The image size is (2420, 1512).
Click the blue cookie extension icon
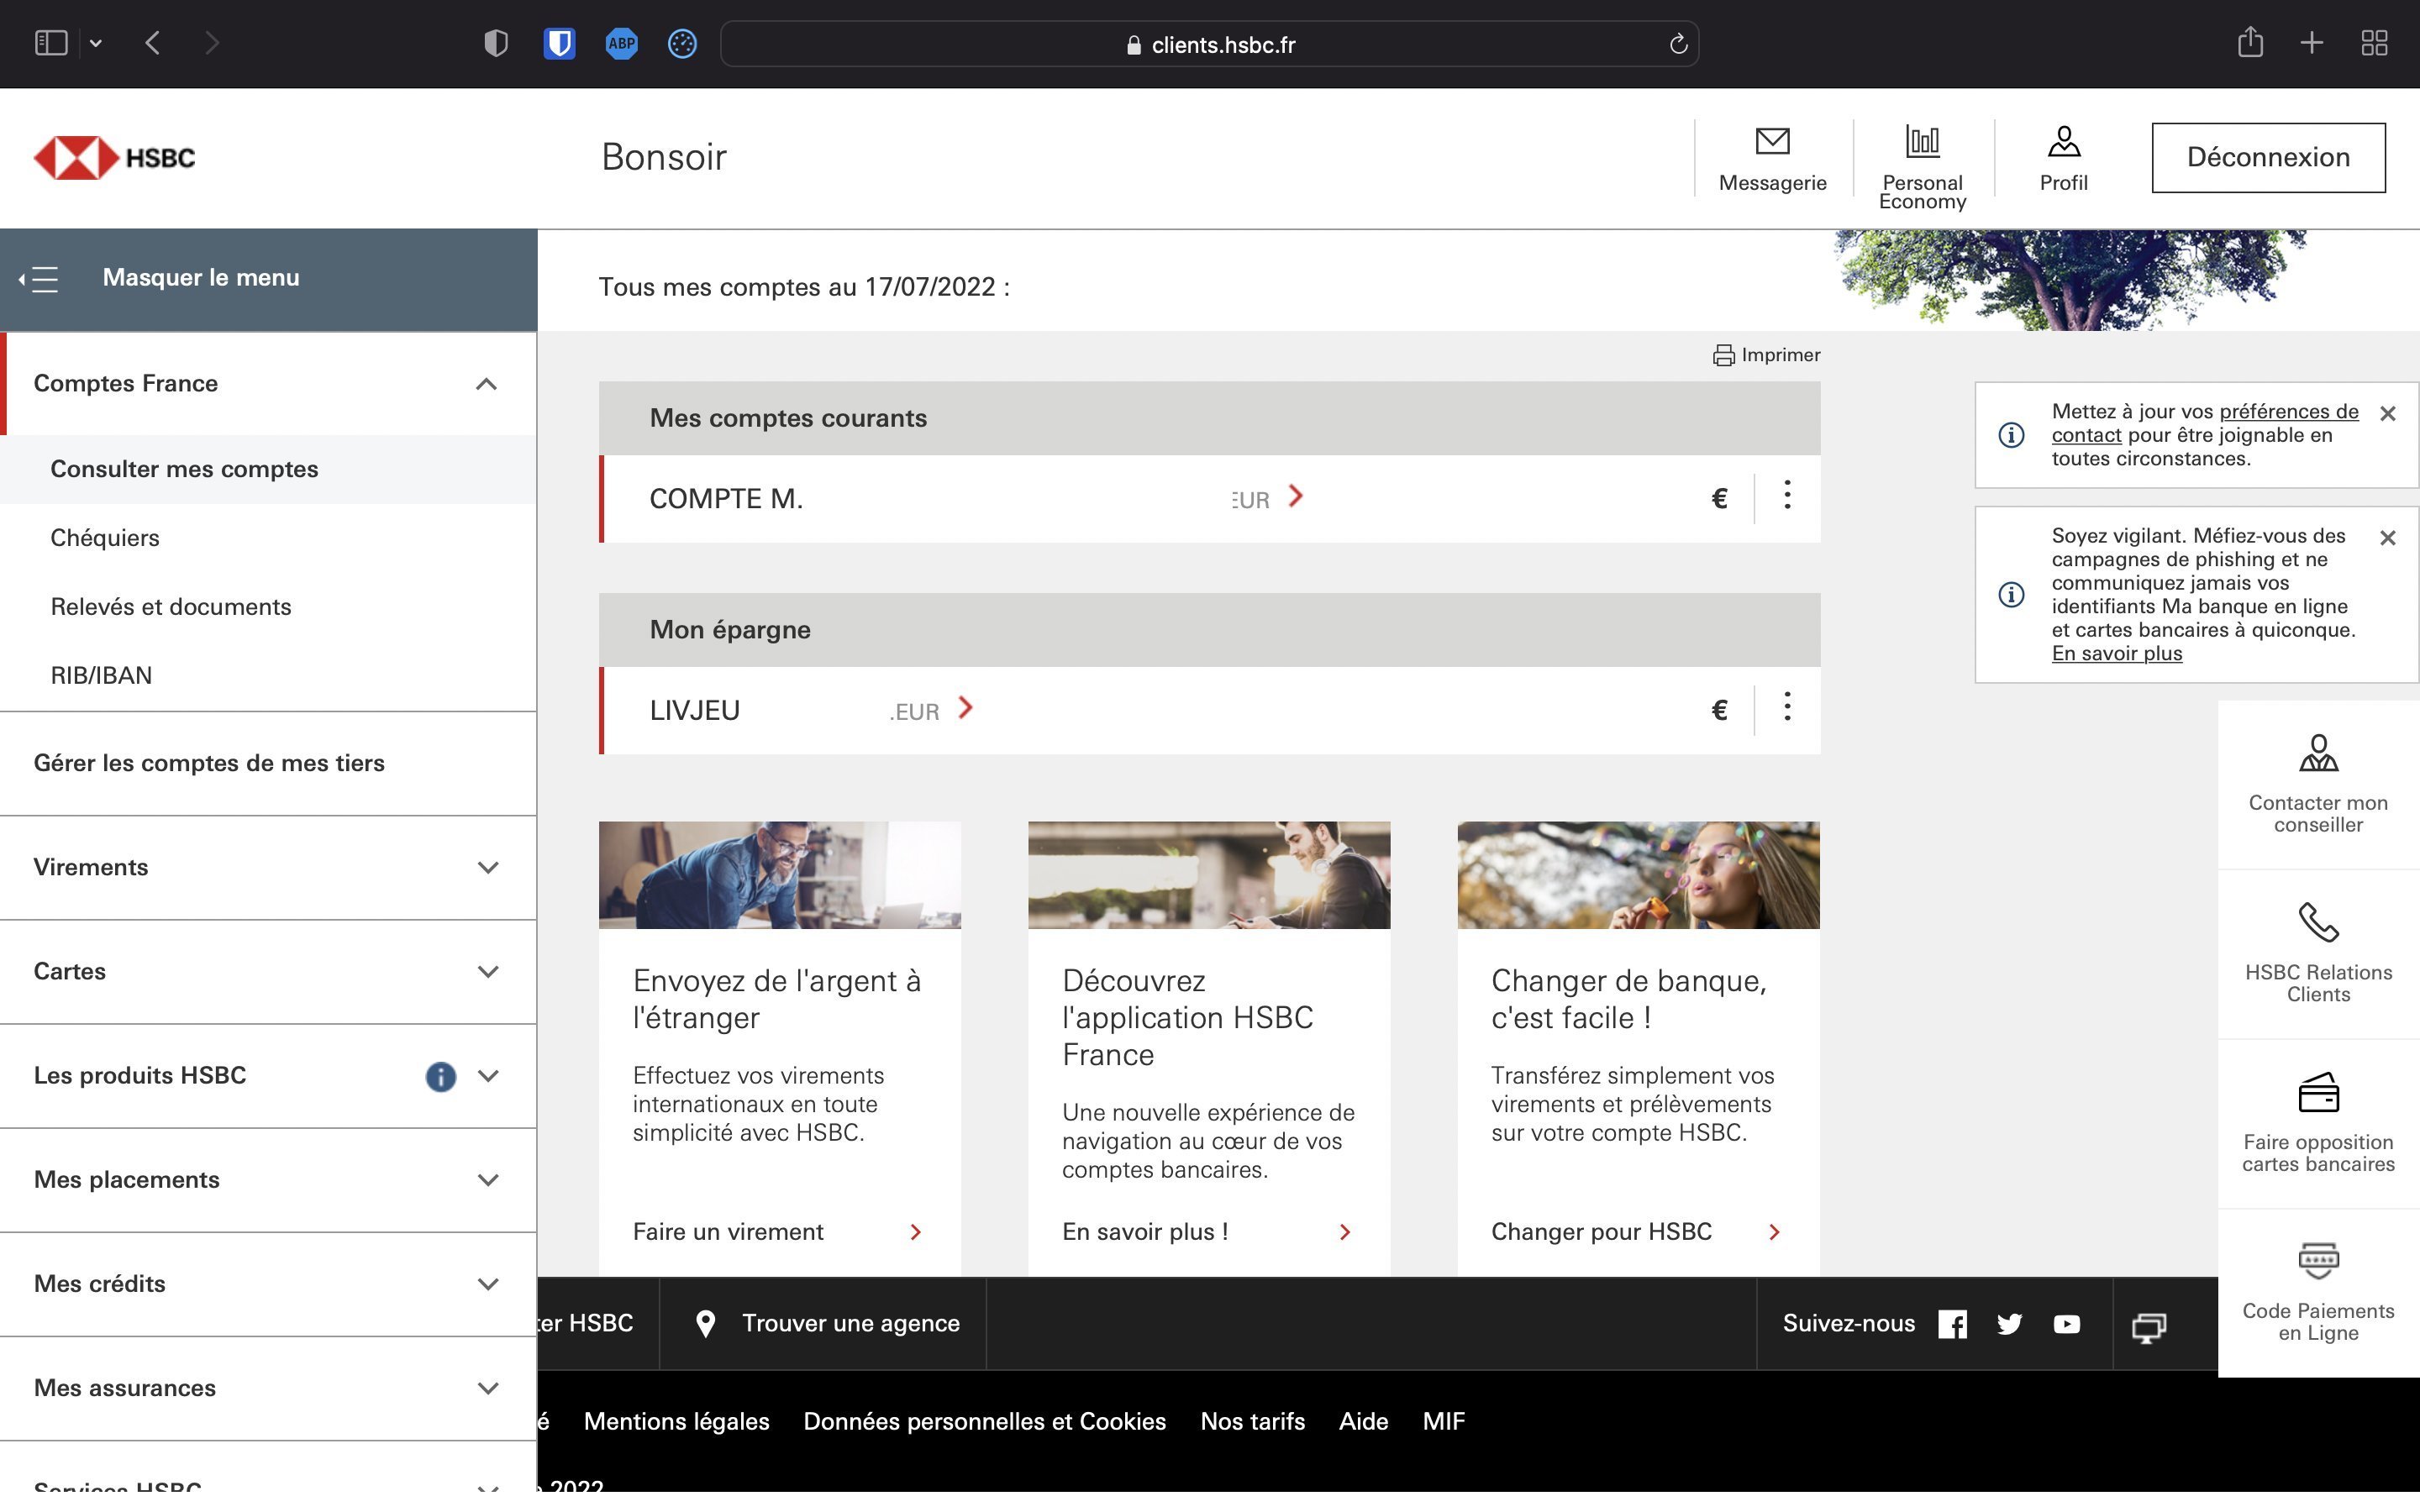682,43
